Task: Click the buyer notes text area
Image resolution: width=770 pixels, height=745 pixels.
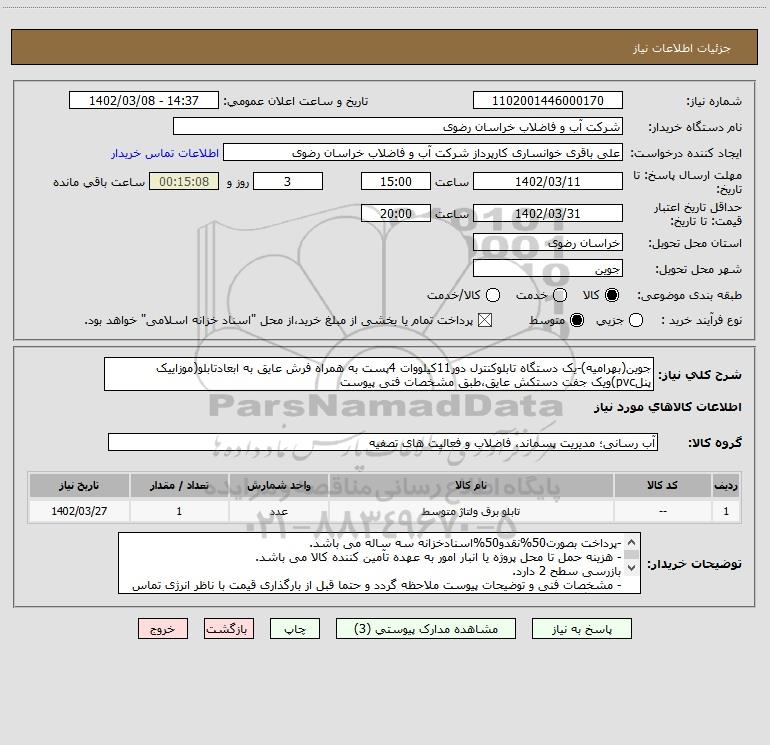Action: [x=379, y=563]
